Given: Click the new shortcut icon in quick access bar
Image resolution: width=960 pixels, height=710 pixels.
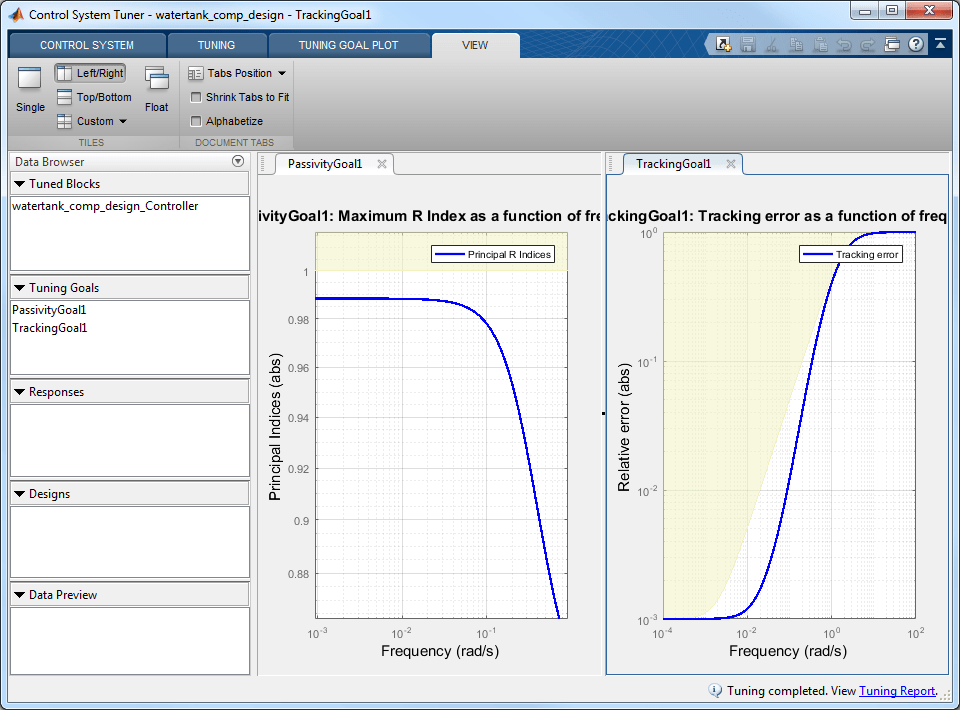Looking at the screenshot, I should tap(723, 45).
